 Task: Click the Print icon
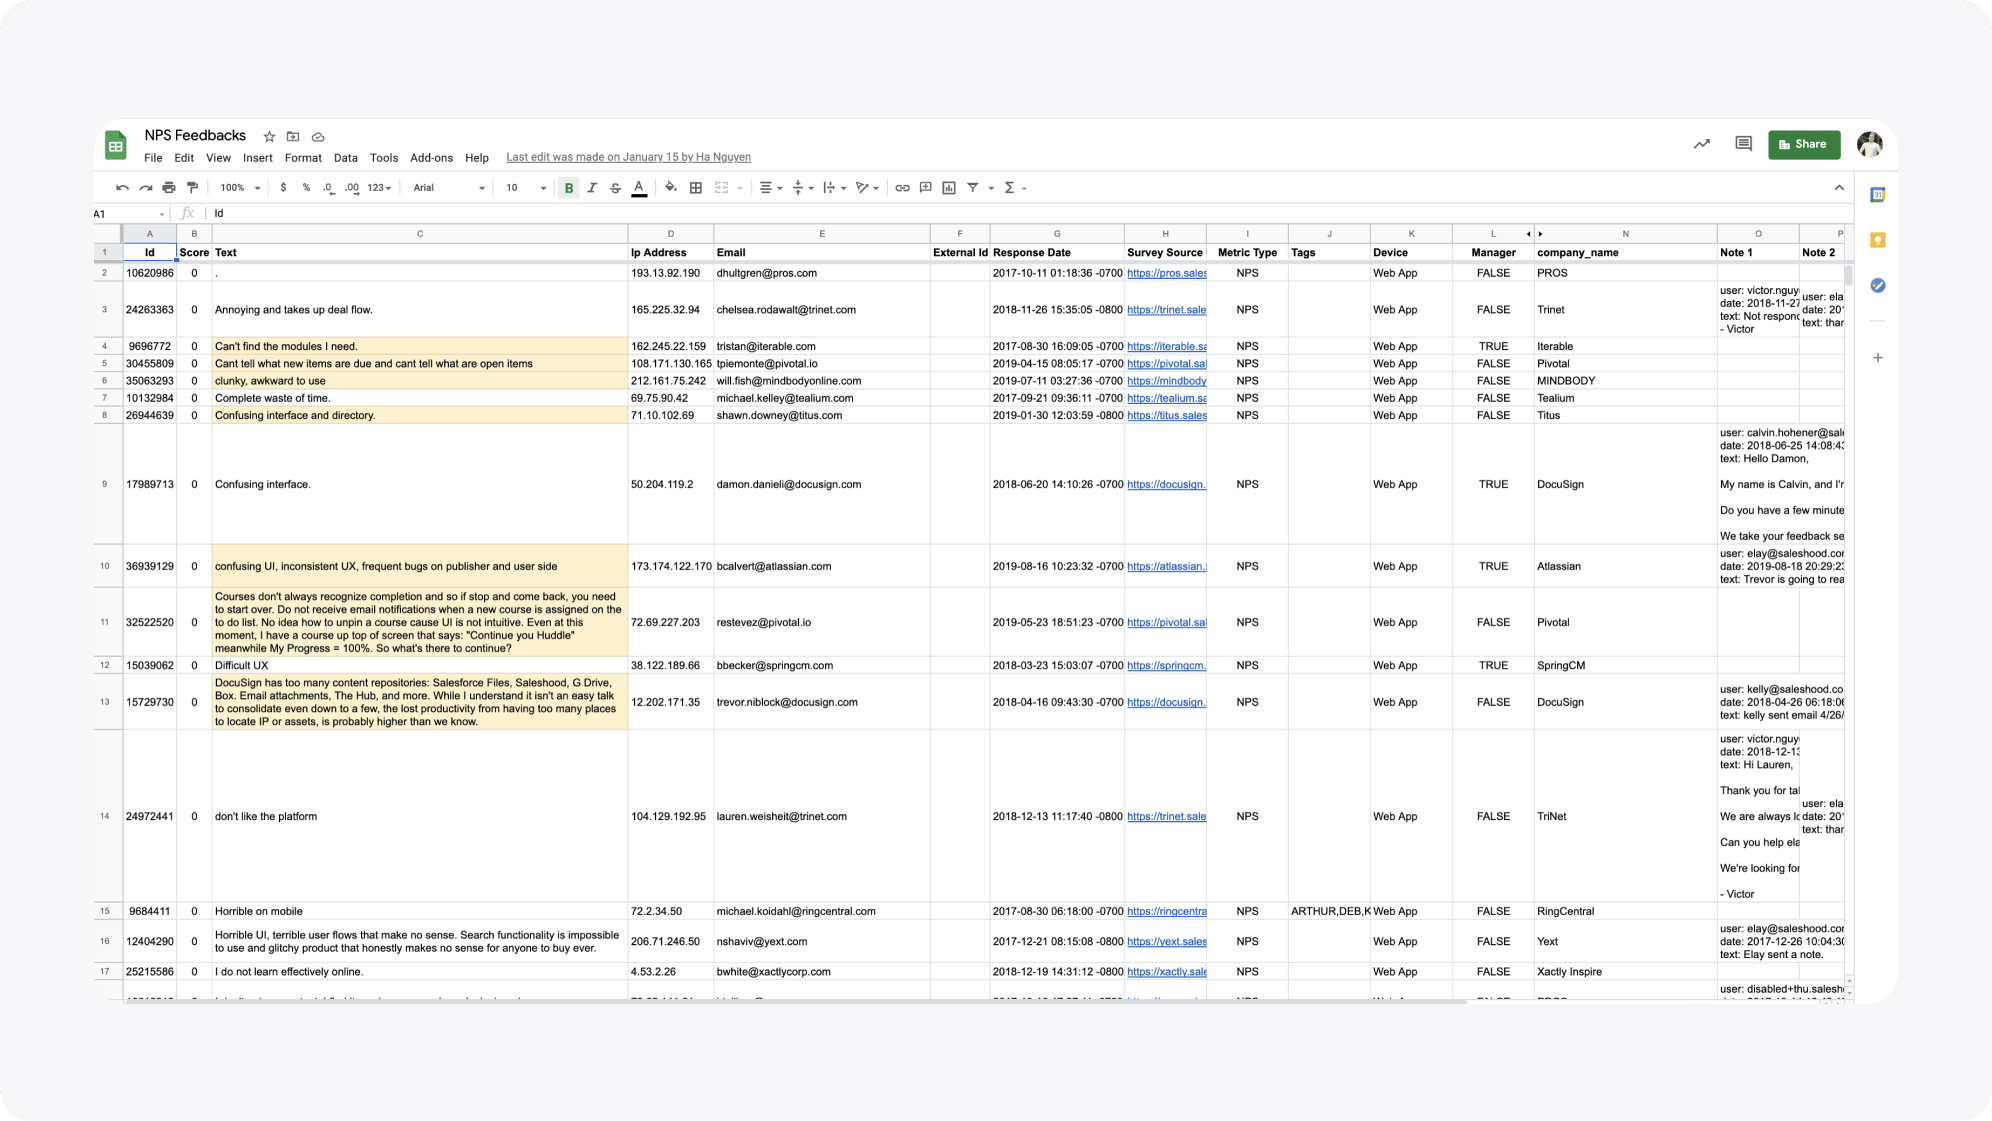click(169, 188)
